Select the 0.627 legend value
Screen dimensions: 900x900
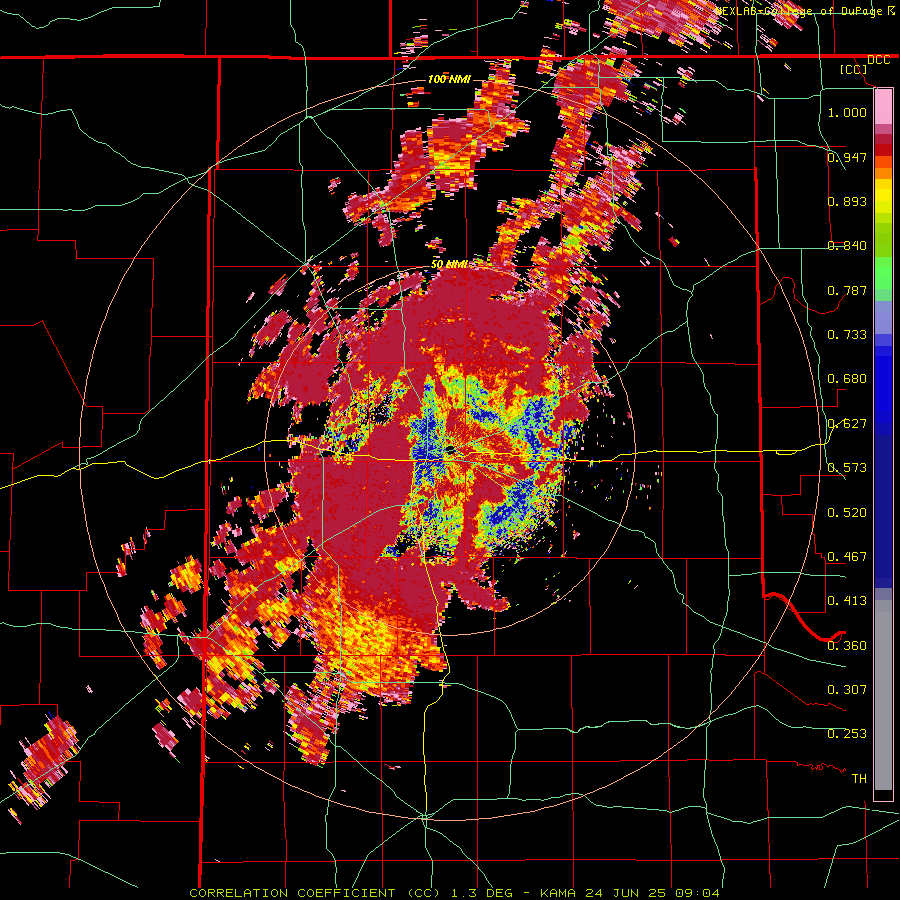click(847, 424)
